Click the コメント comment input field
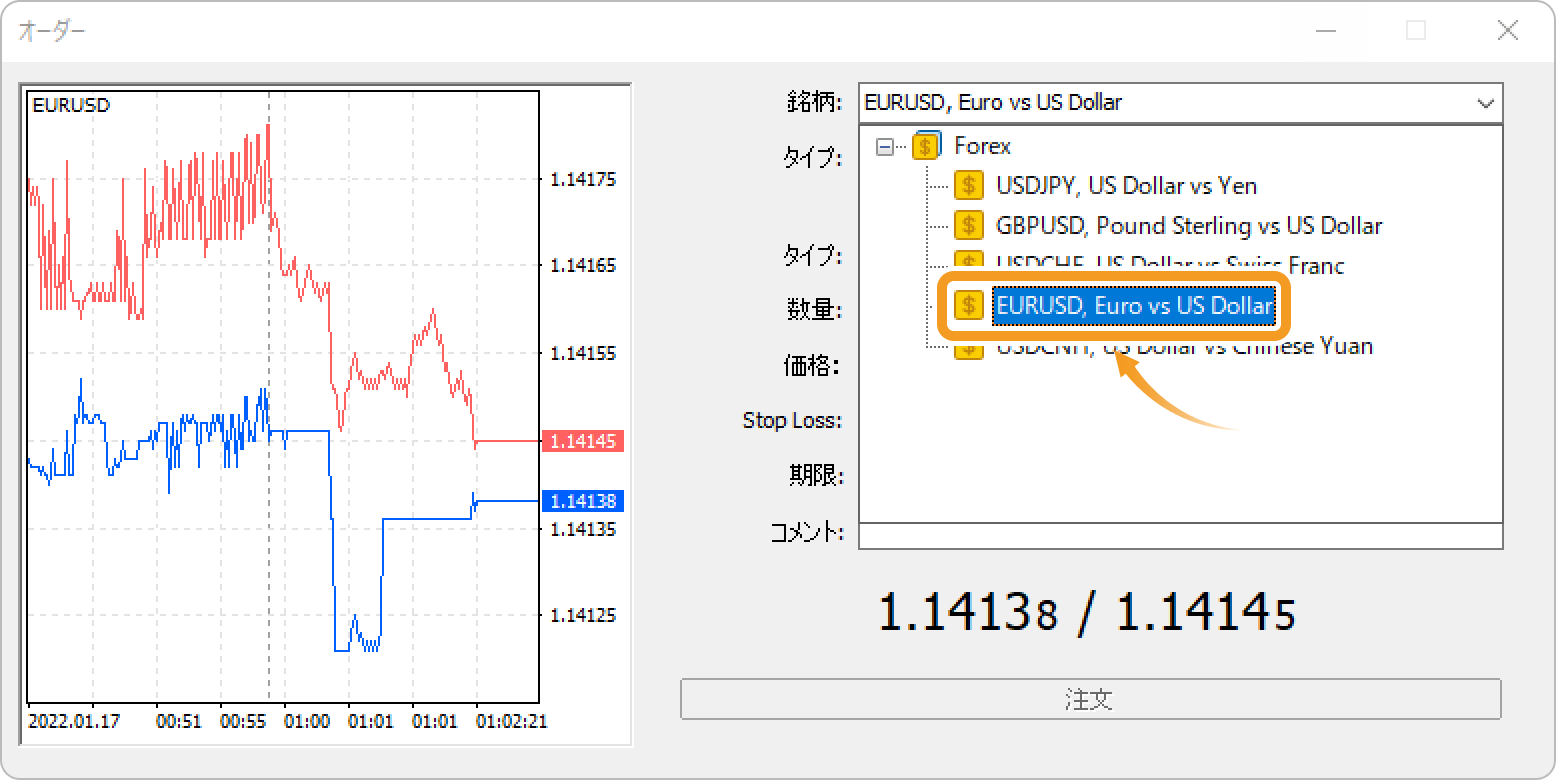 [1181, 536]
